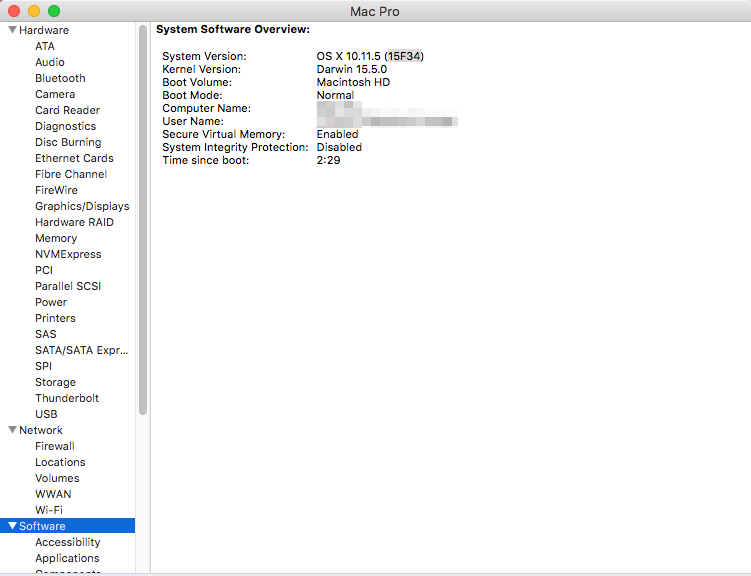751x576 pixels.
Task: Select the Network category label
Action: (x=41, y=430)
